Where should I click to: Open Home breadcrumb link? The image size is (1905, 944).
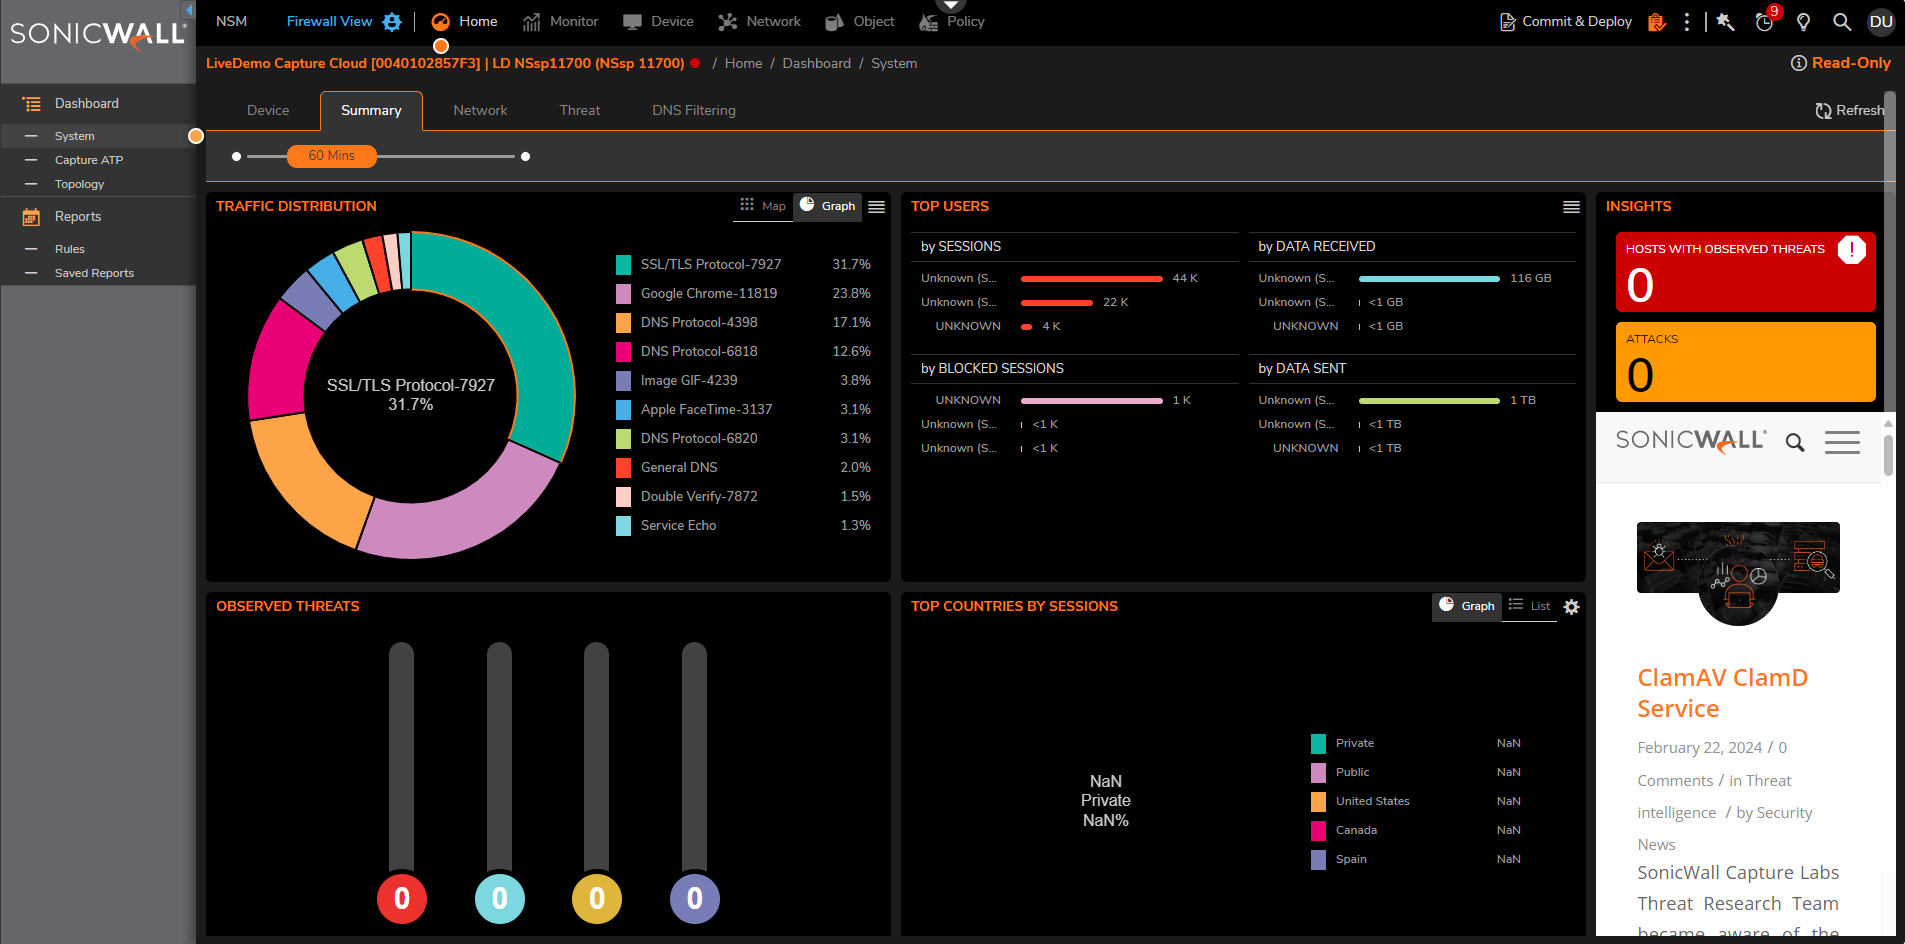tap(743, 63)
